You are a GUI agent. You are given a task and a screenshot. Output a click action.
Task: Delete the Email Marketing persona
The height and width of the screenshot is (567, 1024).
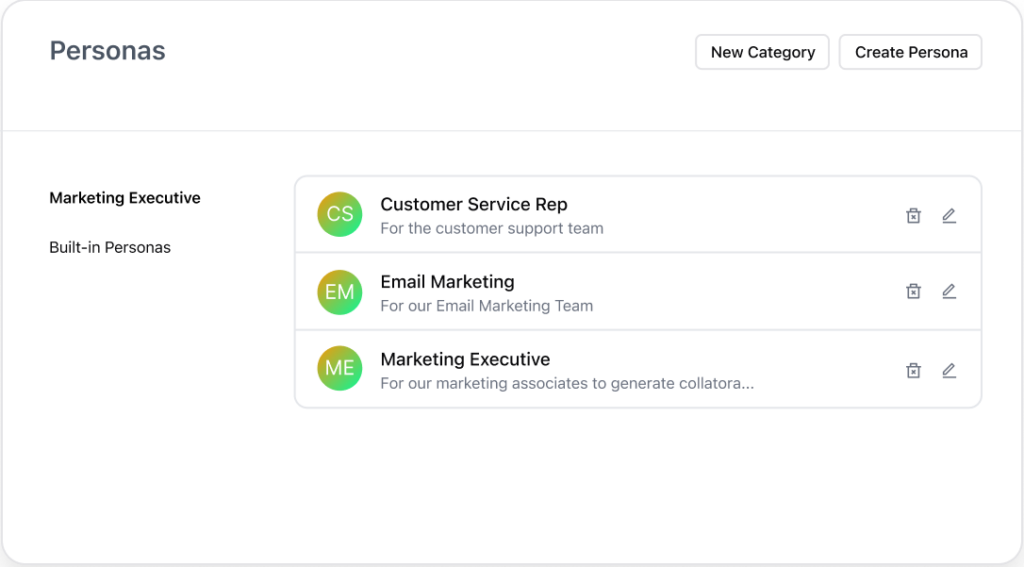(x=913, y=291)
